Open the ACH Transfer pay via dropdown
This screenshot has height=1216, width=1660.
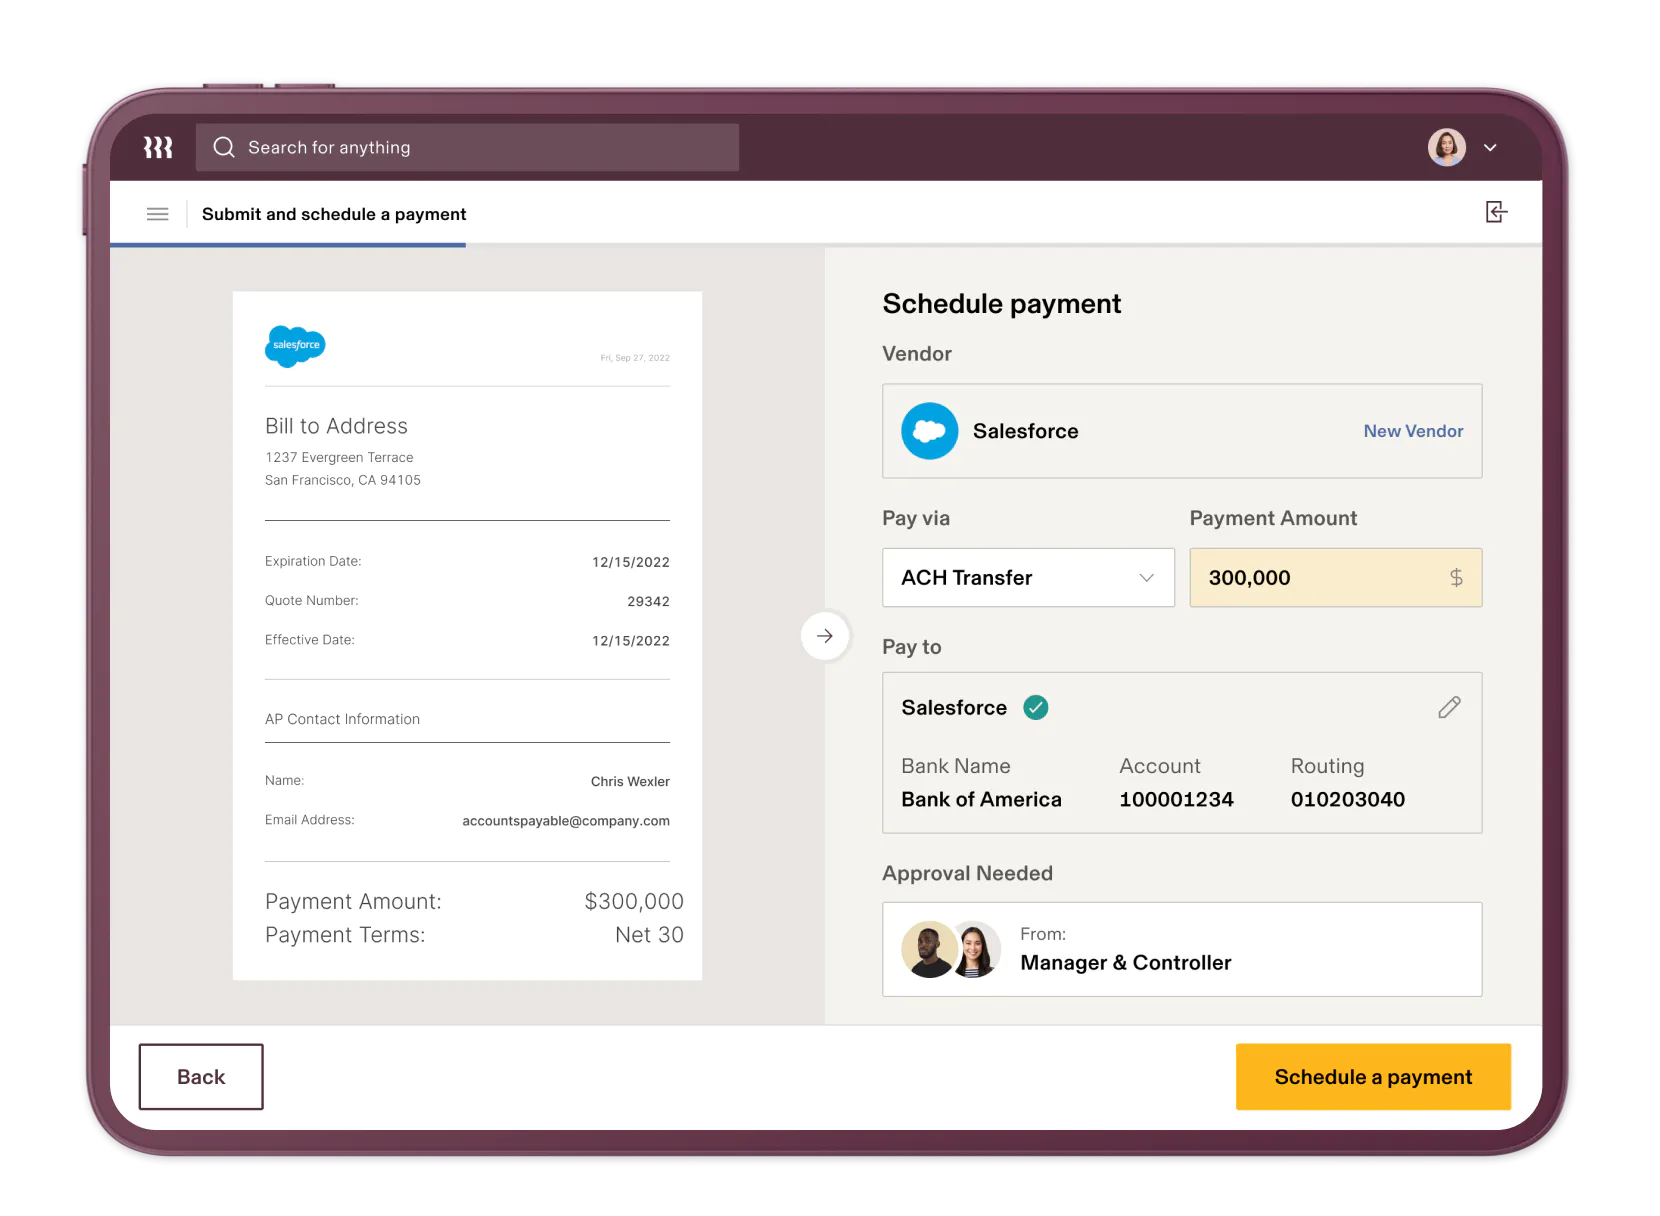point(1027,578)
